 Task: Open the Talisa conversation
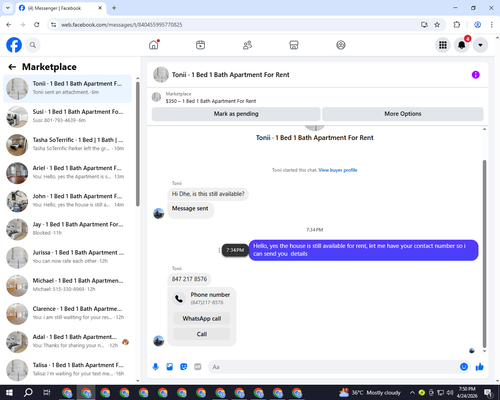68,370
